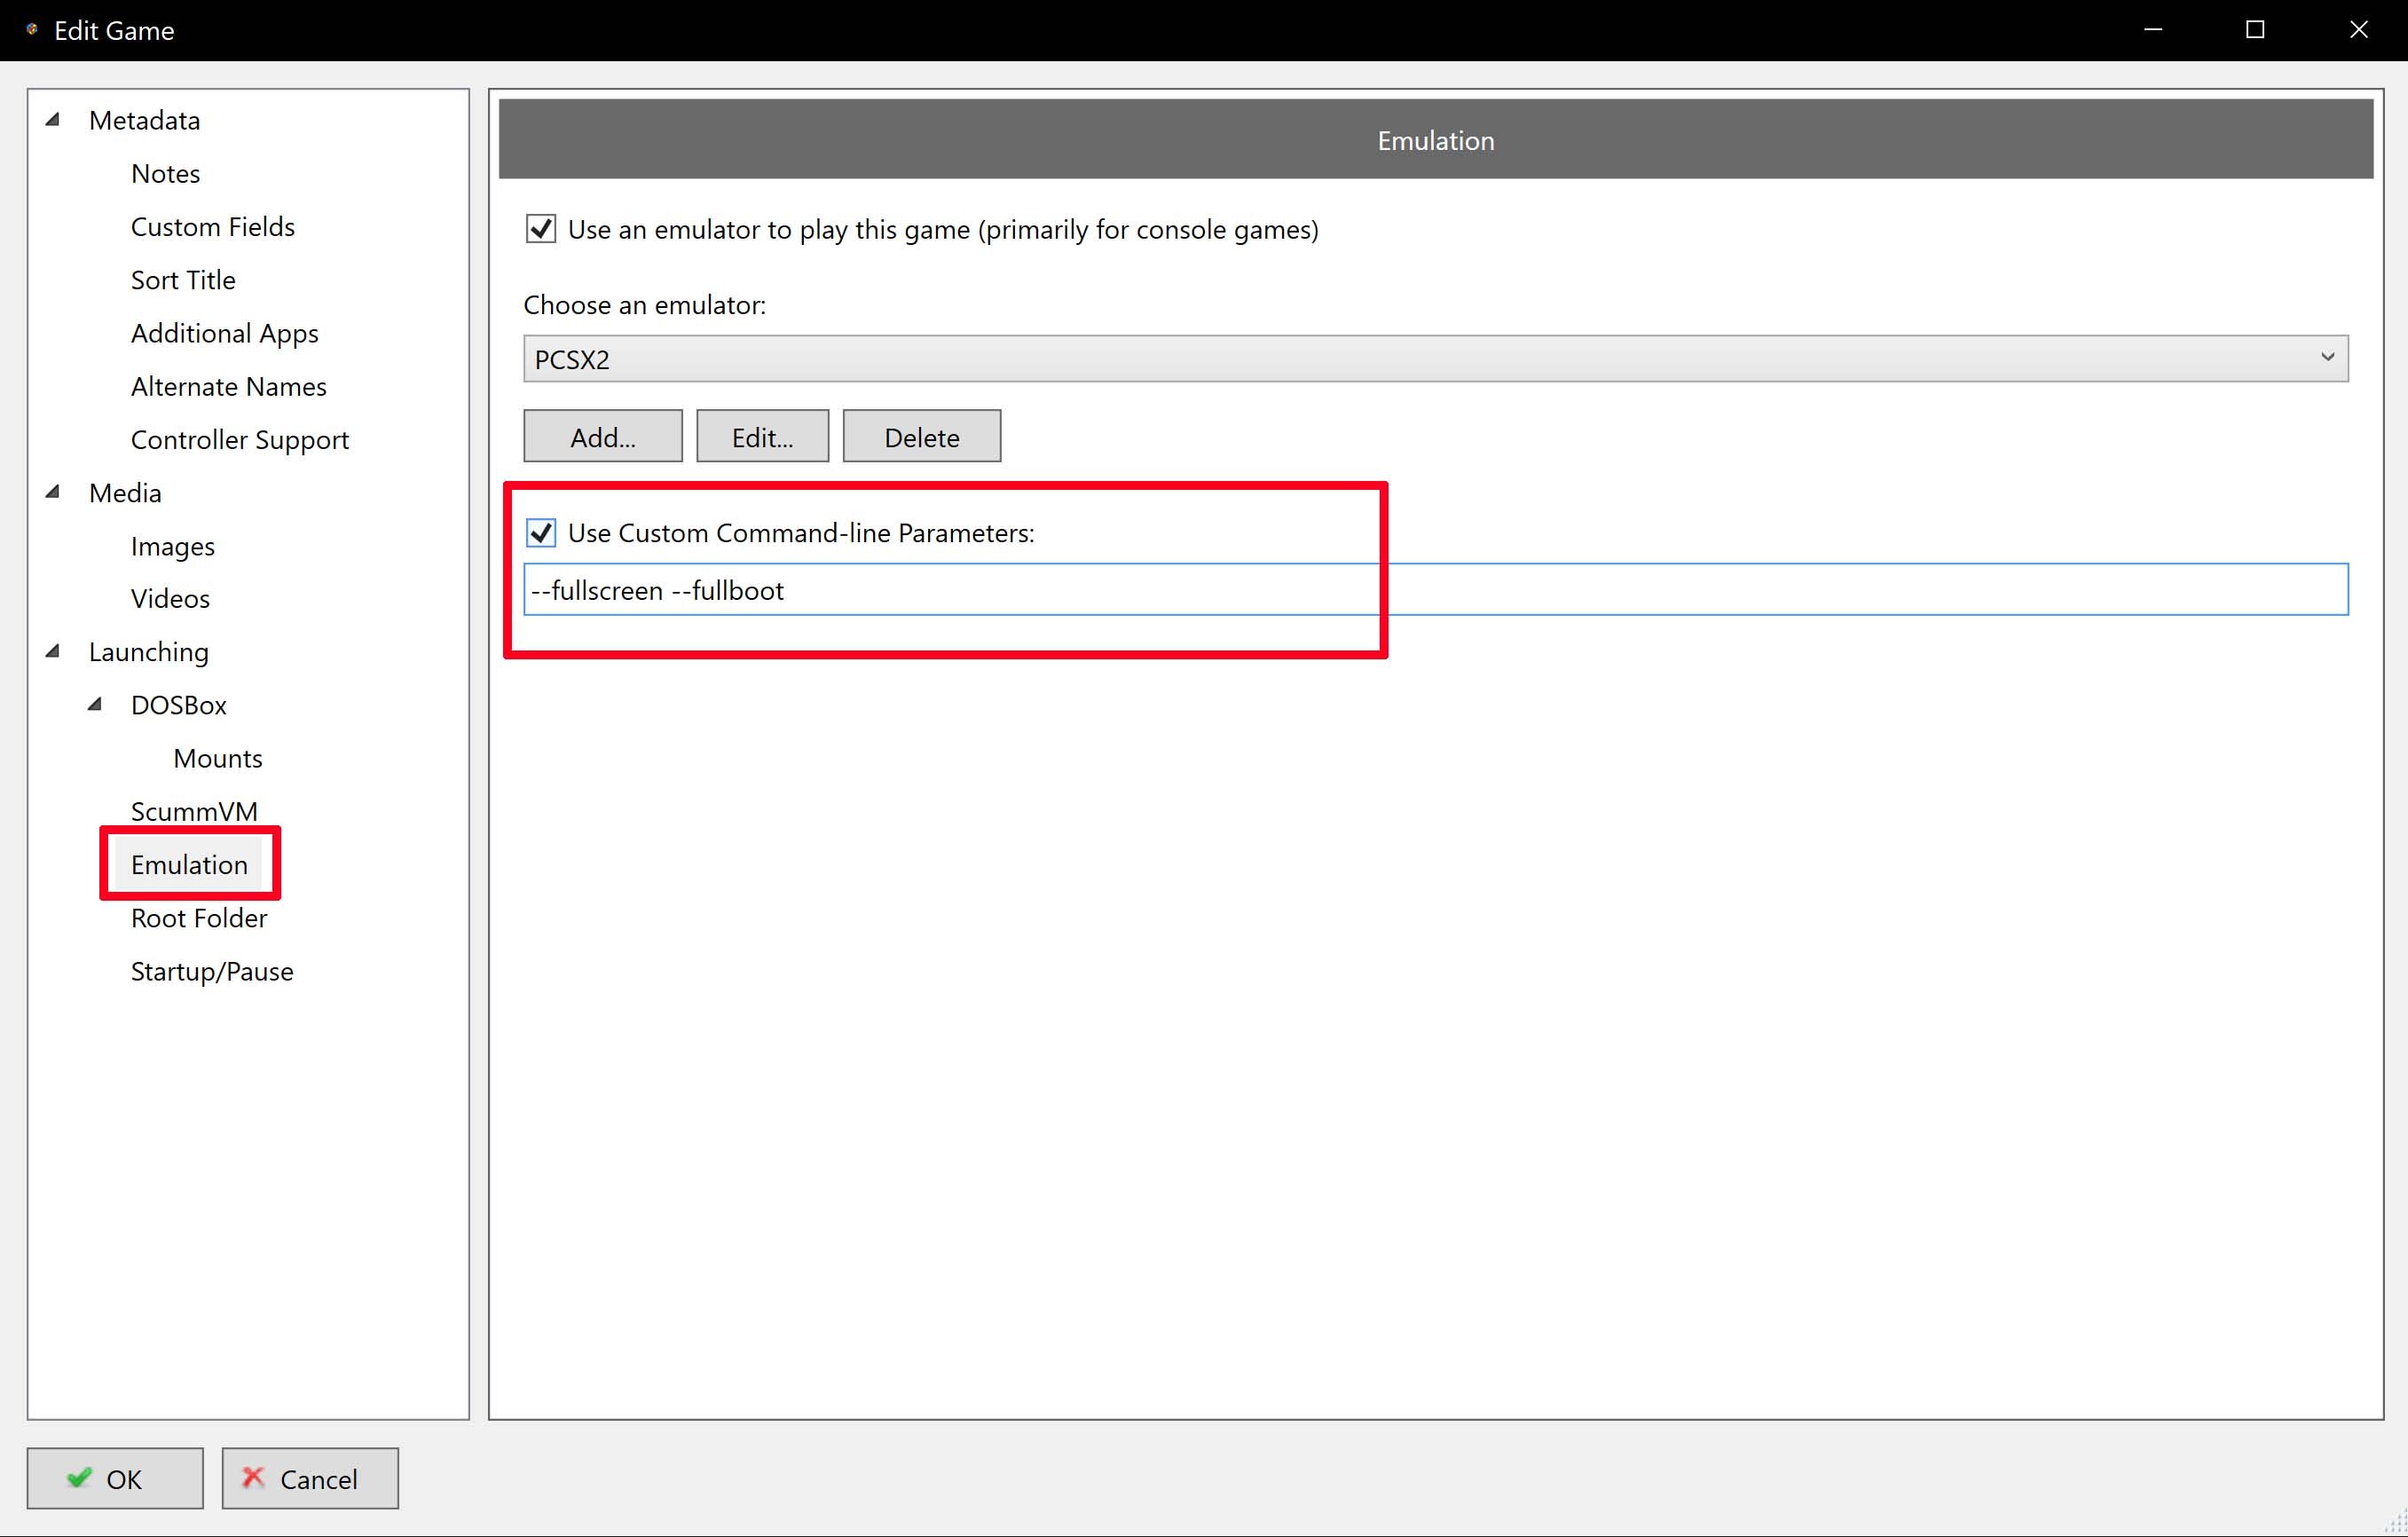Open the Root Folder page

pyautogui.click(x=199, y=918)
